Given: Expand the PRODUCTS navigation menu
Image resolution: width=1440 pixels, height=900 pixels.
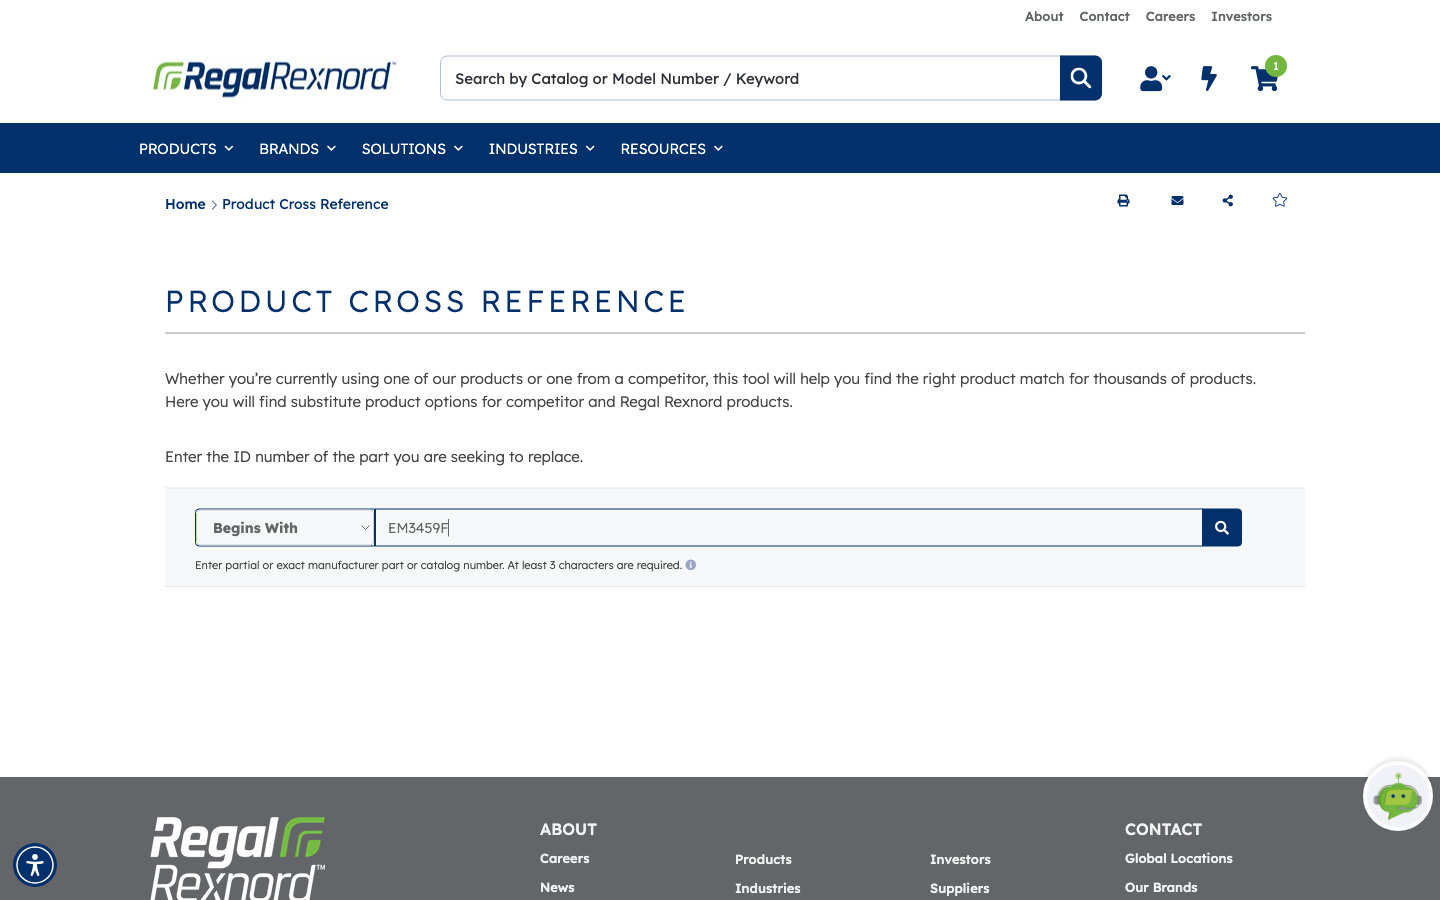Looking at the screenshot, I should [186, 148].
